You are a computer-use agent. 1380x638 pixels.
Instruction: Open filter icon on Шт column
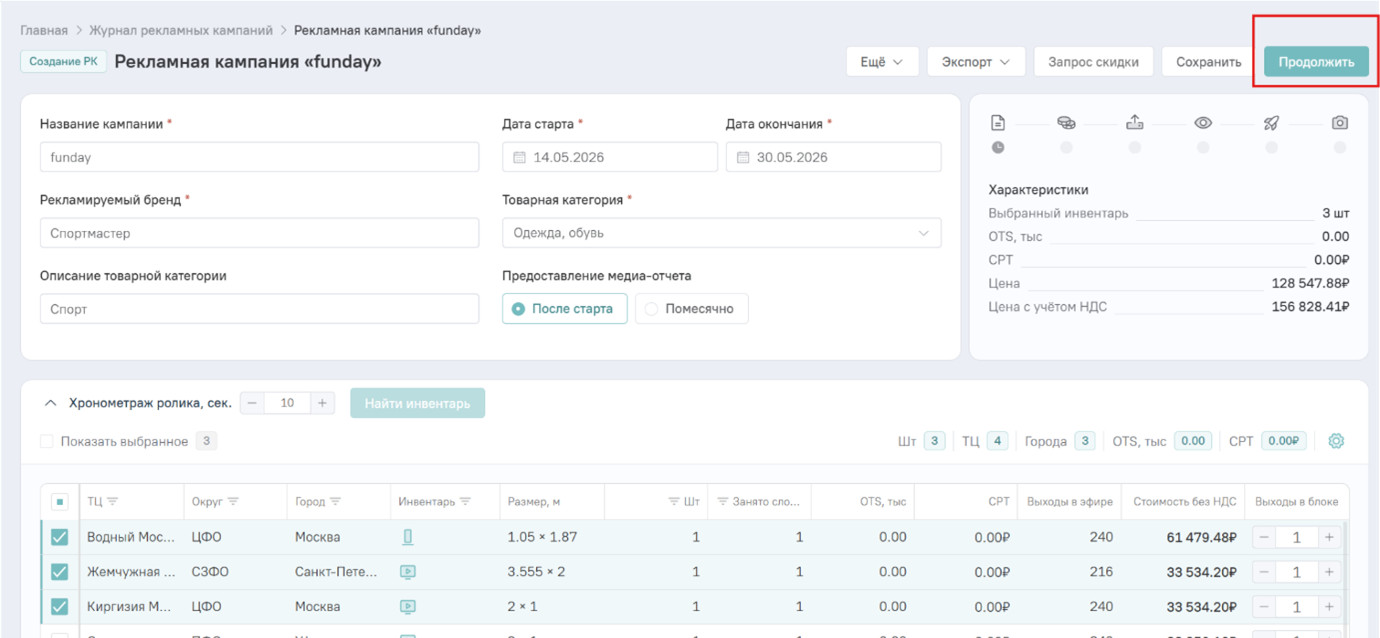(x=674, y=501)
